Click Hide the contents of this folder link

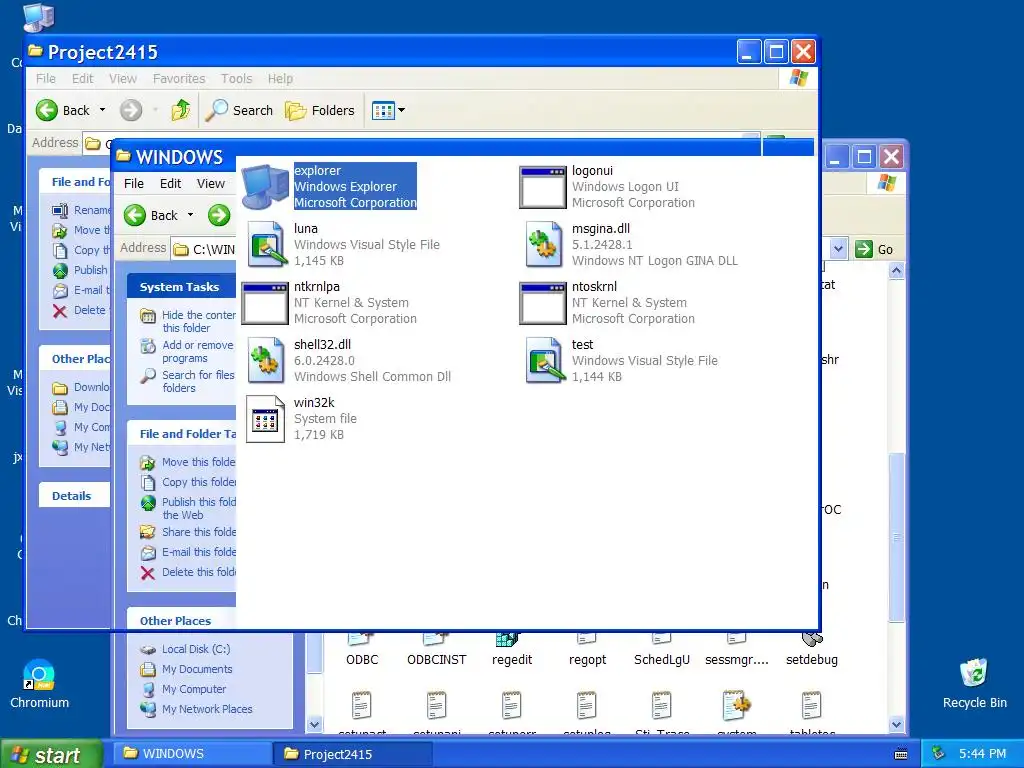199,321
